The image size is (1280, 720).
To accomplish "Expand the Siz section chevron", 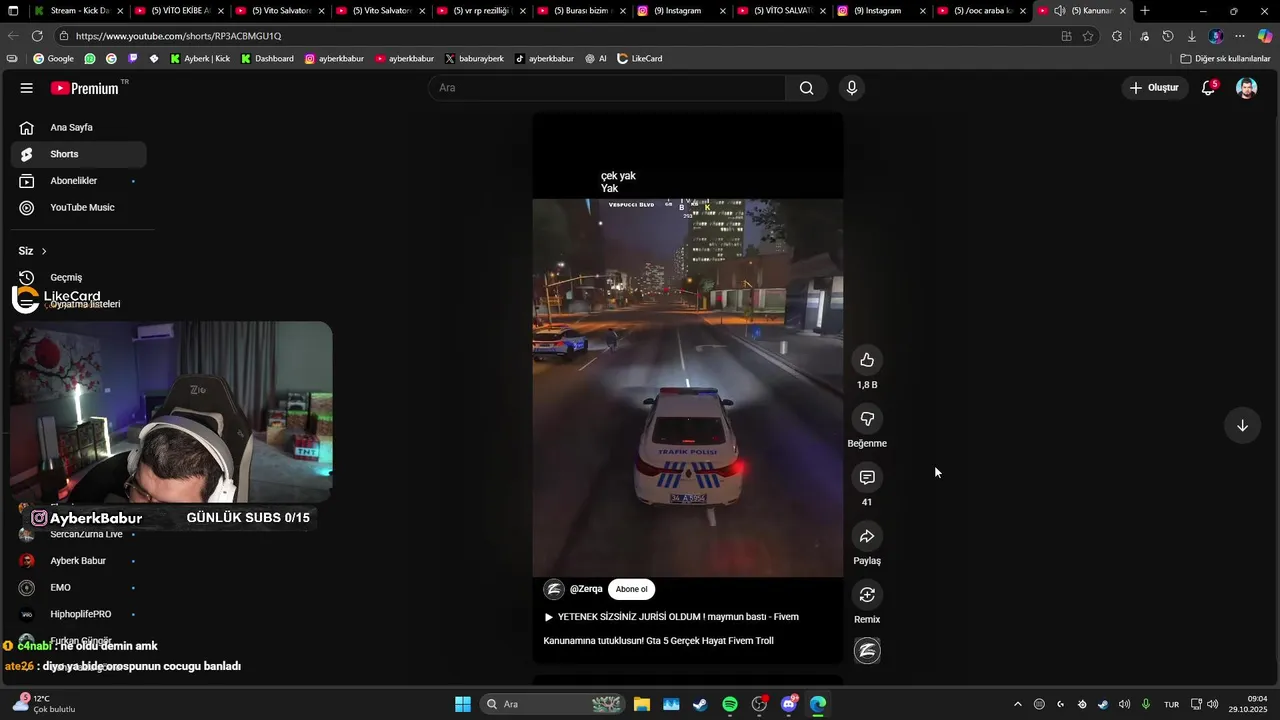I will pyautogui.click(x=44, y=251).
